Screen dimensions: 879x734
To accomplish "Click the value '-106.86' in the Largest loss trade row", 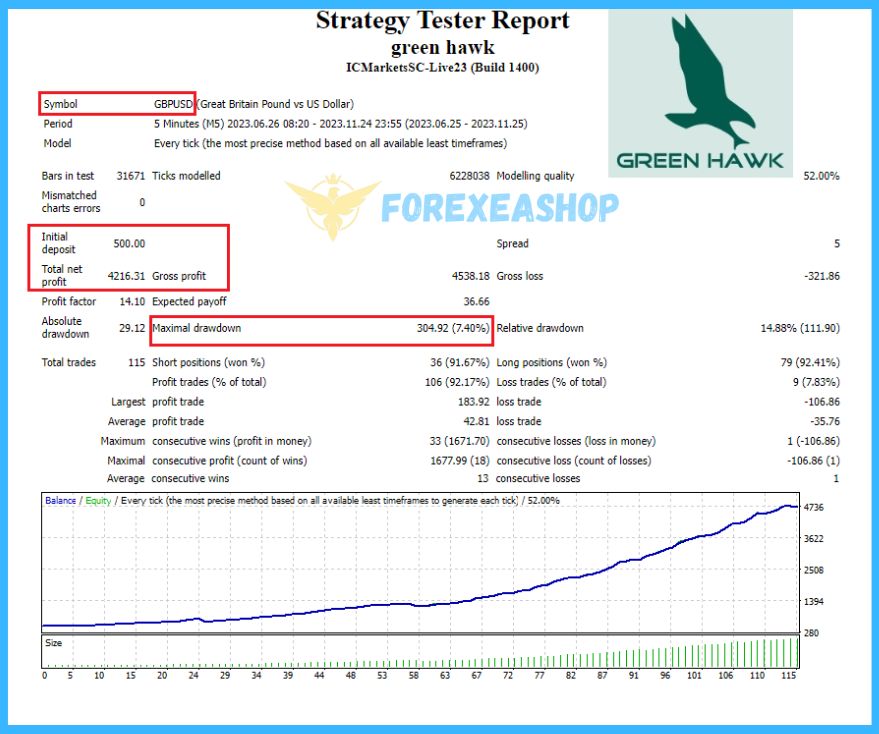I will coord(822,401).
